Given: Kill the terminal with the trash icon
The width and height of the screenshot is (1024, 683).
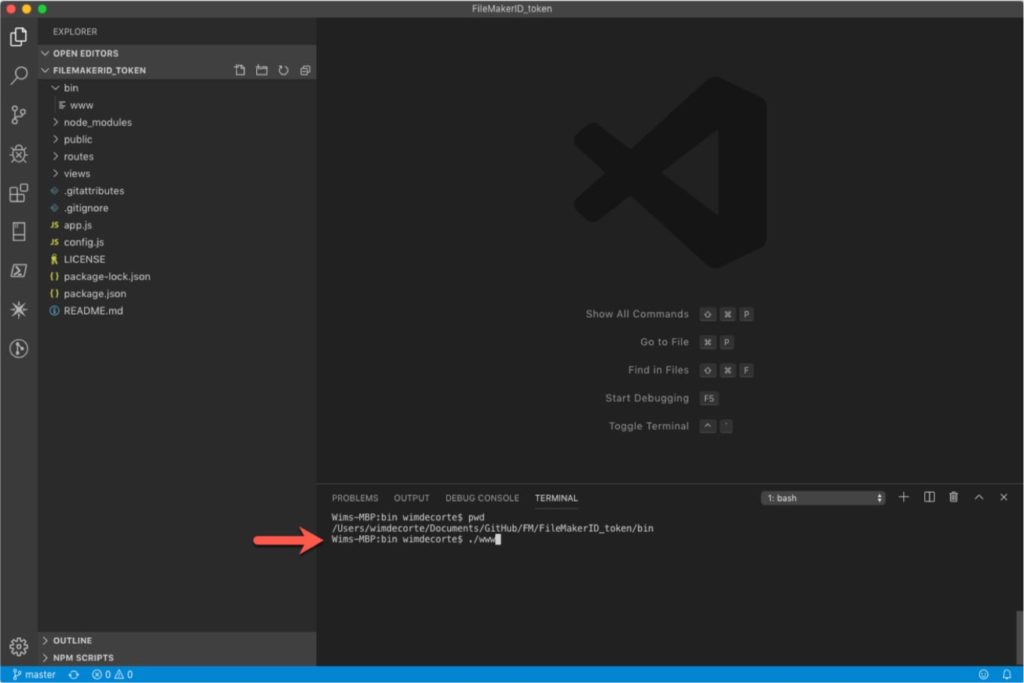Looking at the screenshot, I should [953, 497].
